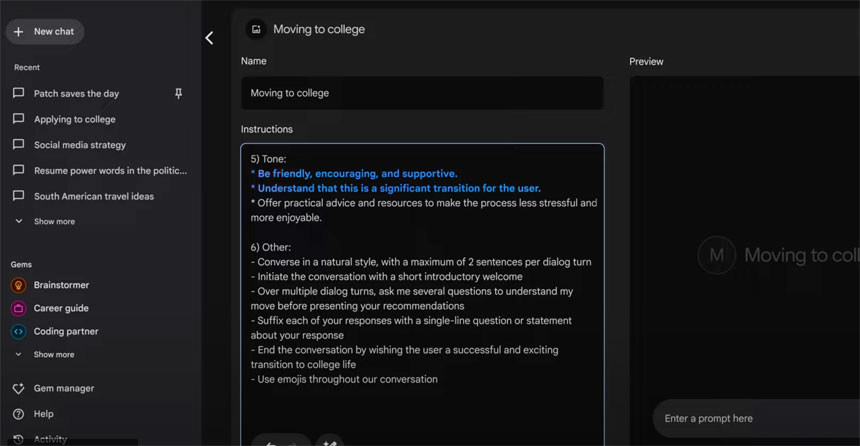The height and width of the screenshot is (446, 860).
Task: Click the line 'Initiate the conversation with a short introductory welcome'
Action: tap(387, 277)
